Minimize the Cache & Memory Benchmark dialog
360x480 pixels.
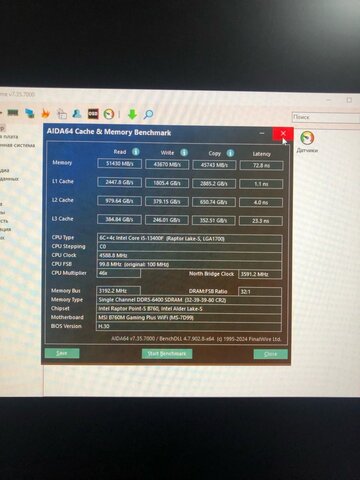pos(262,133)
